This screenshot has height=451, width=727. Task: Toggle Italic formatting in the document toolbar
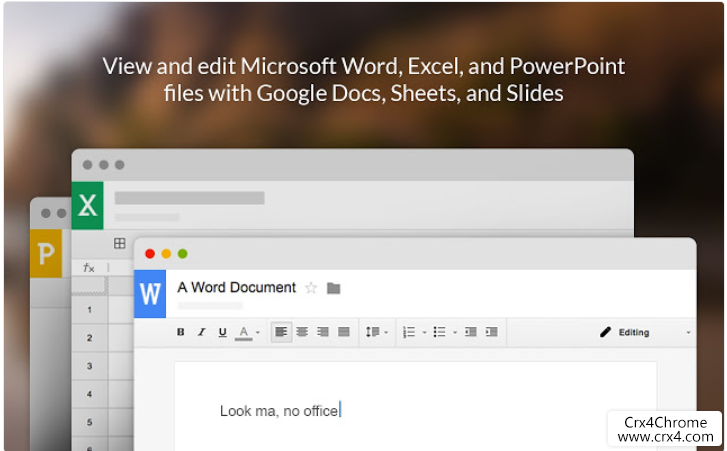pyautogui.click(x=202, y=332)
